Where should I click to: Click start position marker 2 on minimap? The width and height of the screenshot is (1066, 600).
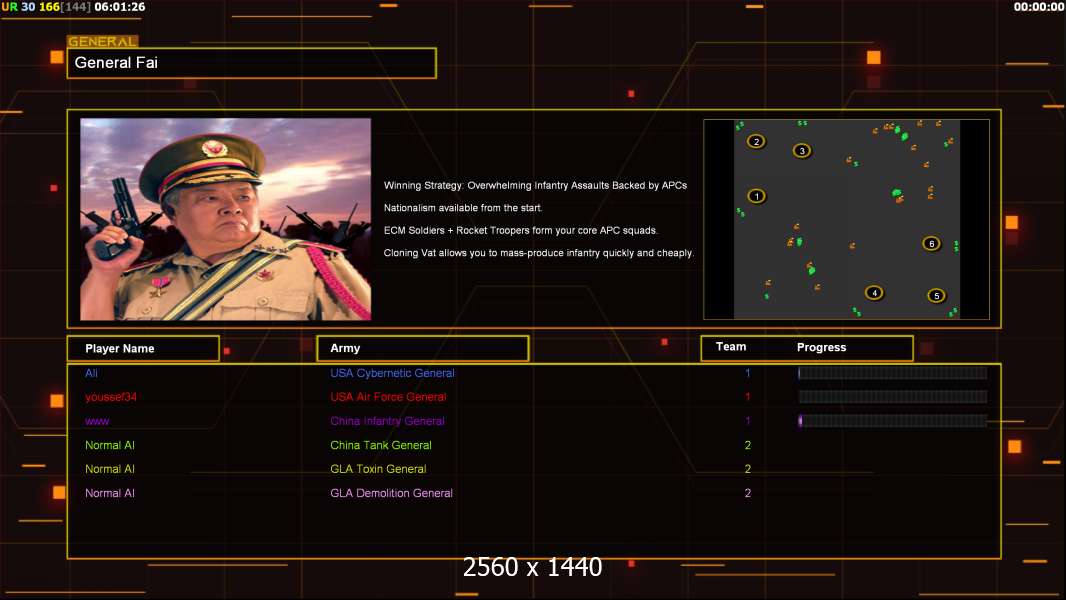(x=756, y=141)
